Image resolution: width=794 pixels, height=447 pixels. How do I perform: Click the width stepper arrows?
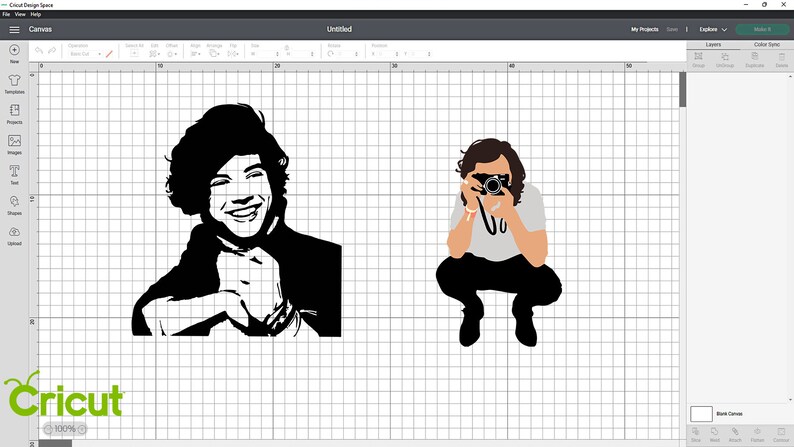click(x=277, y=54)
